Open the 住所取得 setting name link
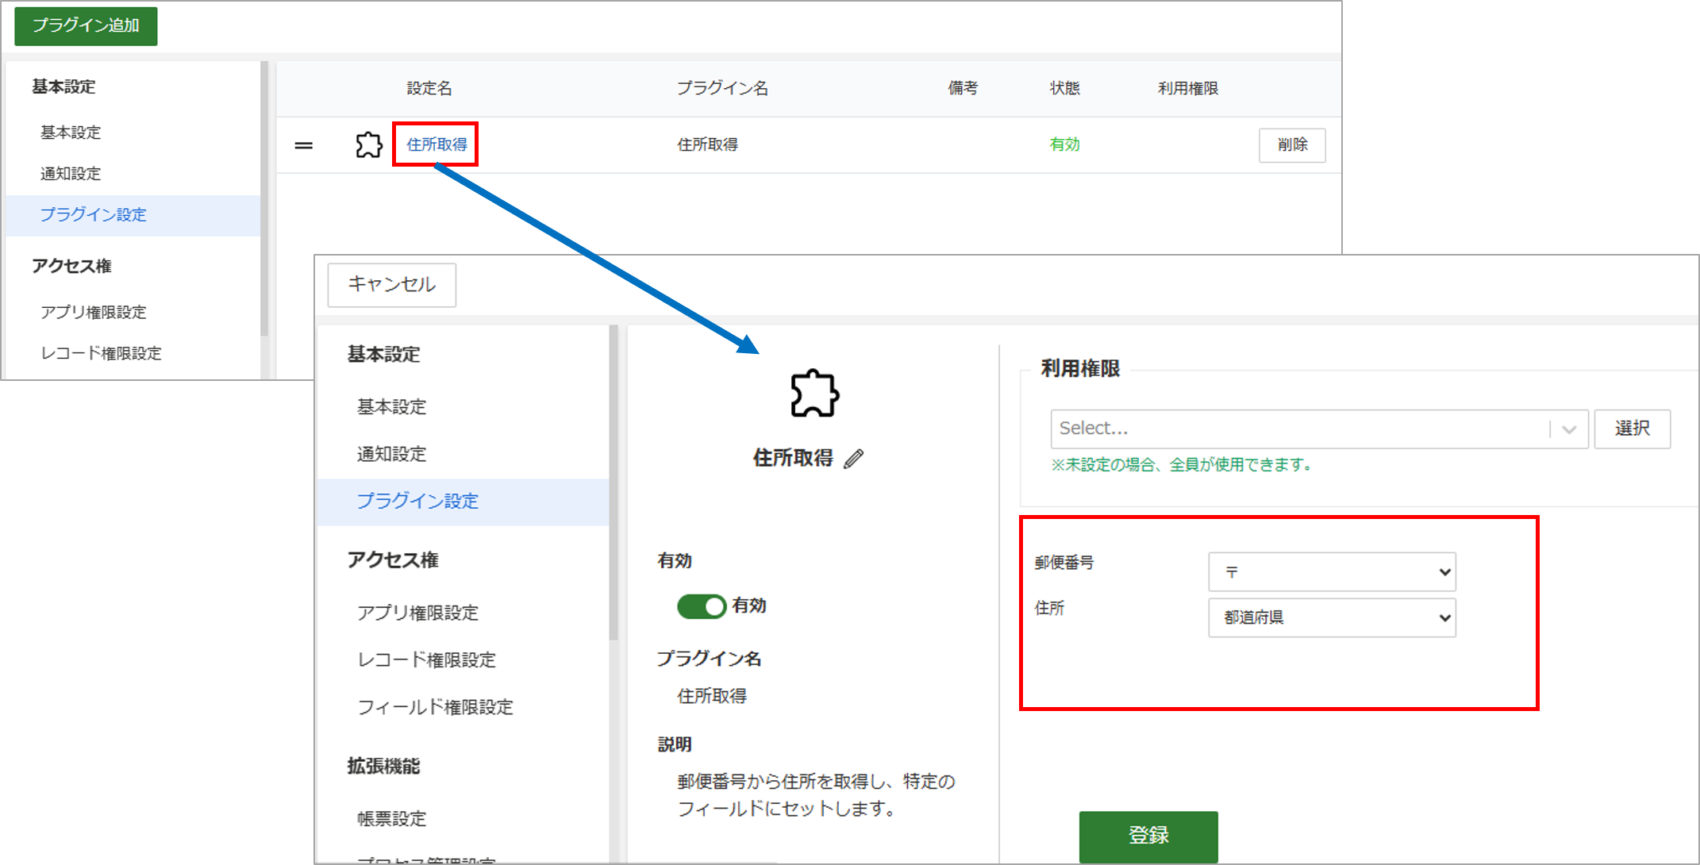This screenshot has width=1700, height=865. point(436,145)
